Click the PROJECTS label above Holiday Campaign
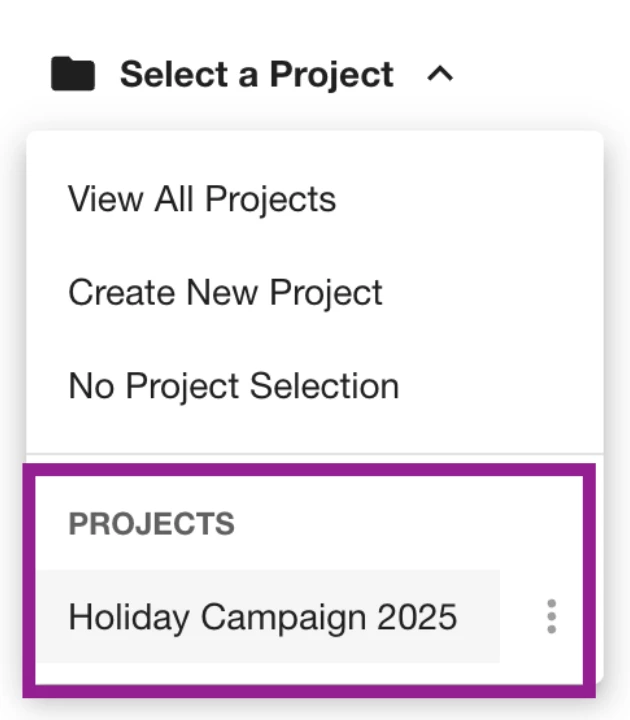 151,524
